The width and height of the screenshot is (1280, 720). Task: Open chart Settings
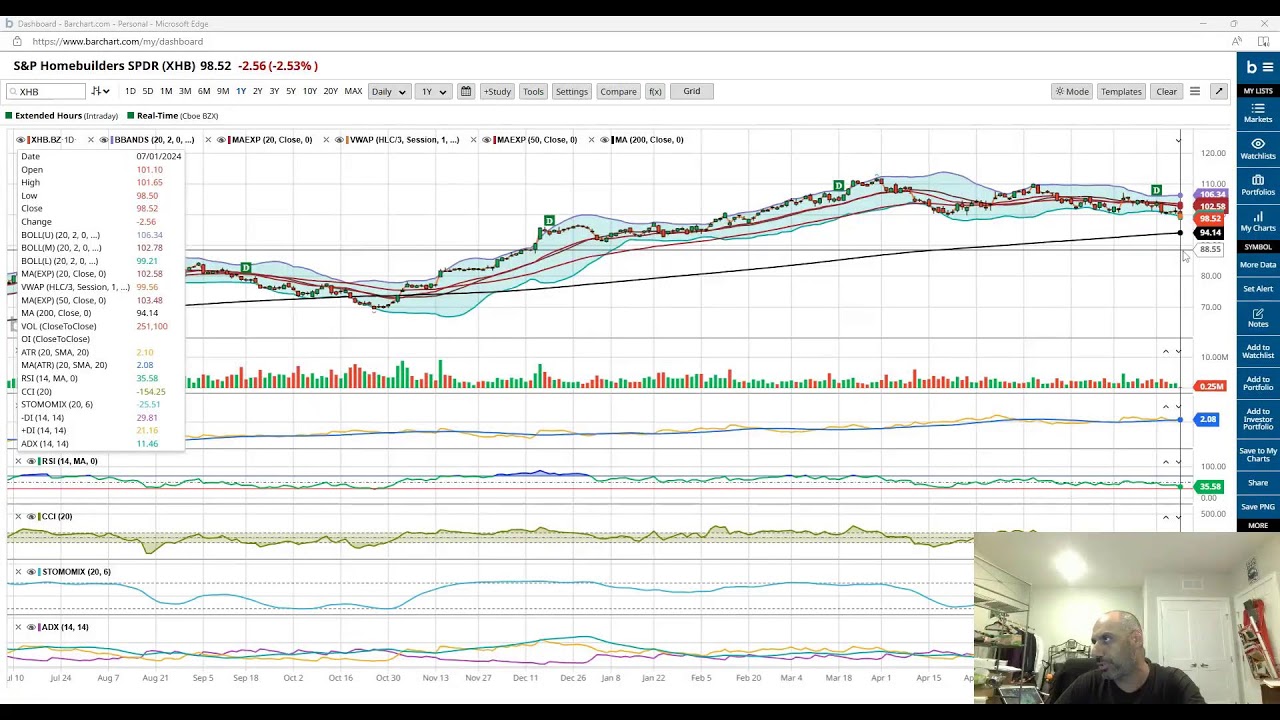[x=572, y=91]
